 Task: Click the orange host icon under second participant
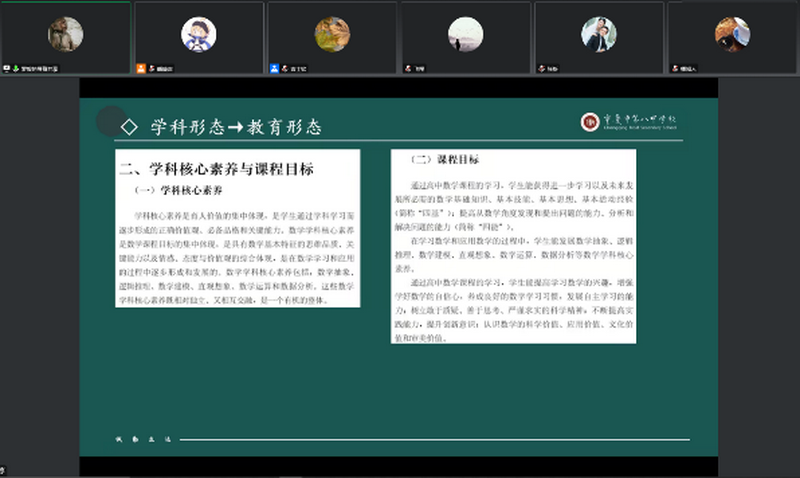coord(141,68)
